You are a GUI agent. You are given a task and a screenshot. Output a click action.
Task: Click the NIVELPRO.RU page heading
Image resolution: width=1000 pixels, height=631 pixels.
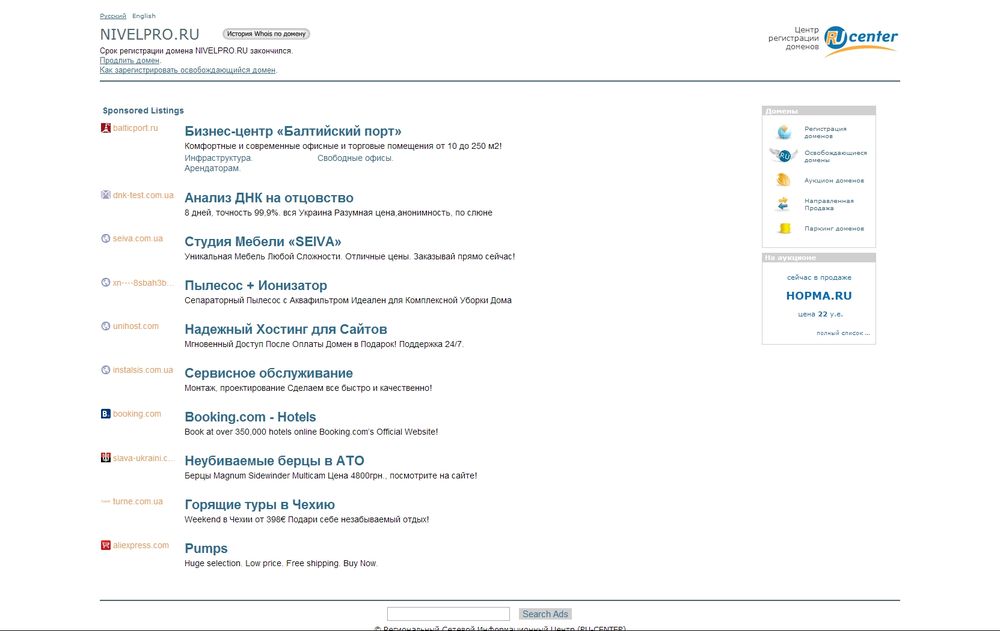pyautogui.click(x=149, y=34)
